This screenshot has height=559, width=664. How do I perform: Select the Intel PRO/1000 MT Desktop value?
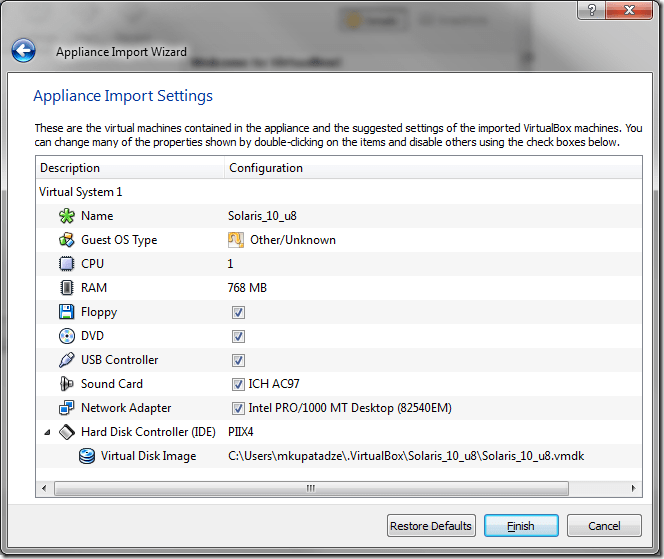(350, 408)
